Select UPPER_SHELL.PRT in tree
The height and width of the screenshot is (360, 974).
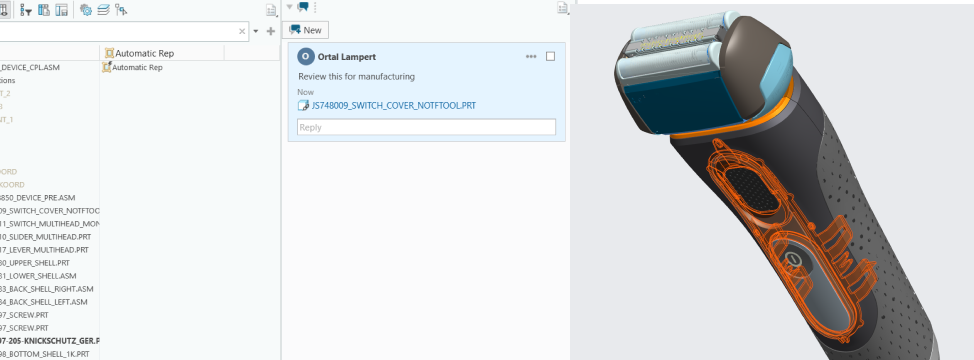(35, 263)
